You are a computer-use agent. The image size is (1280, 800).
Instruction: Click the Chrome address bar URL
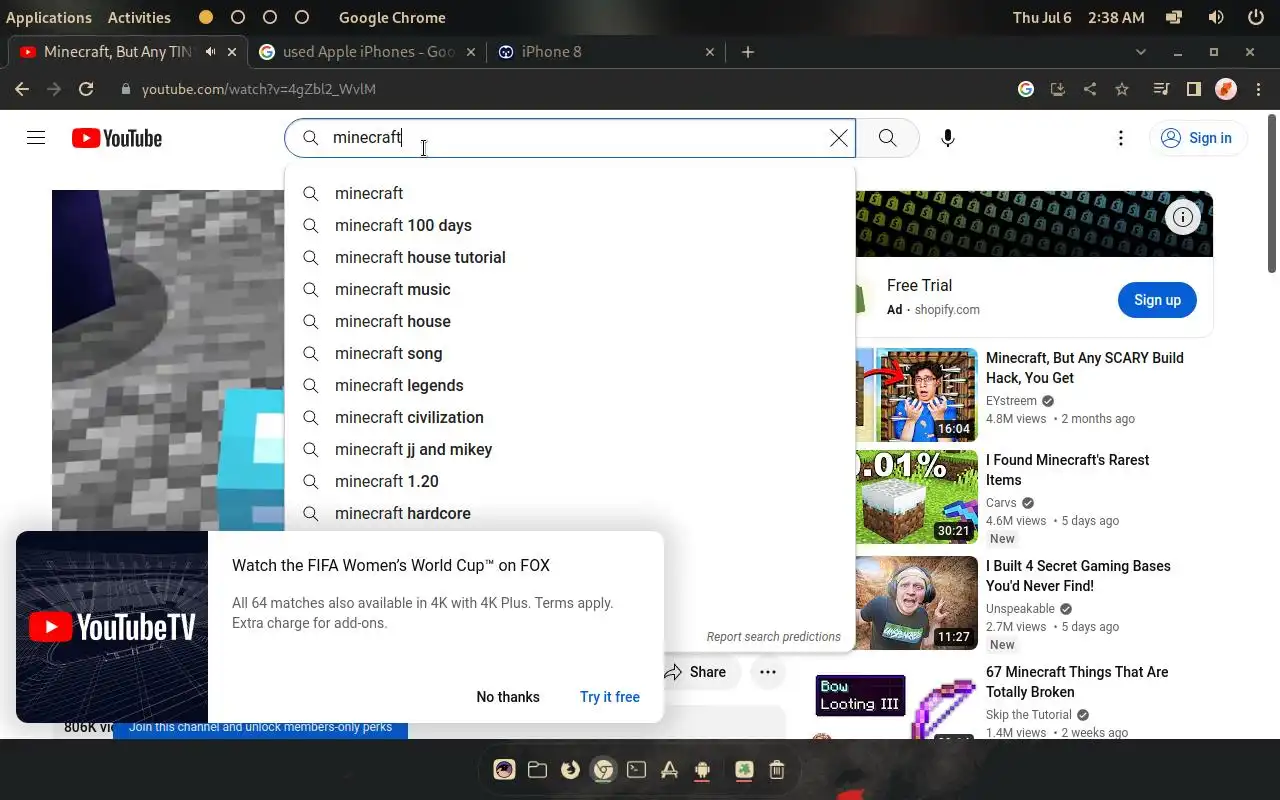(259, 89)
